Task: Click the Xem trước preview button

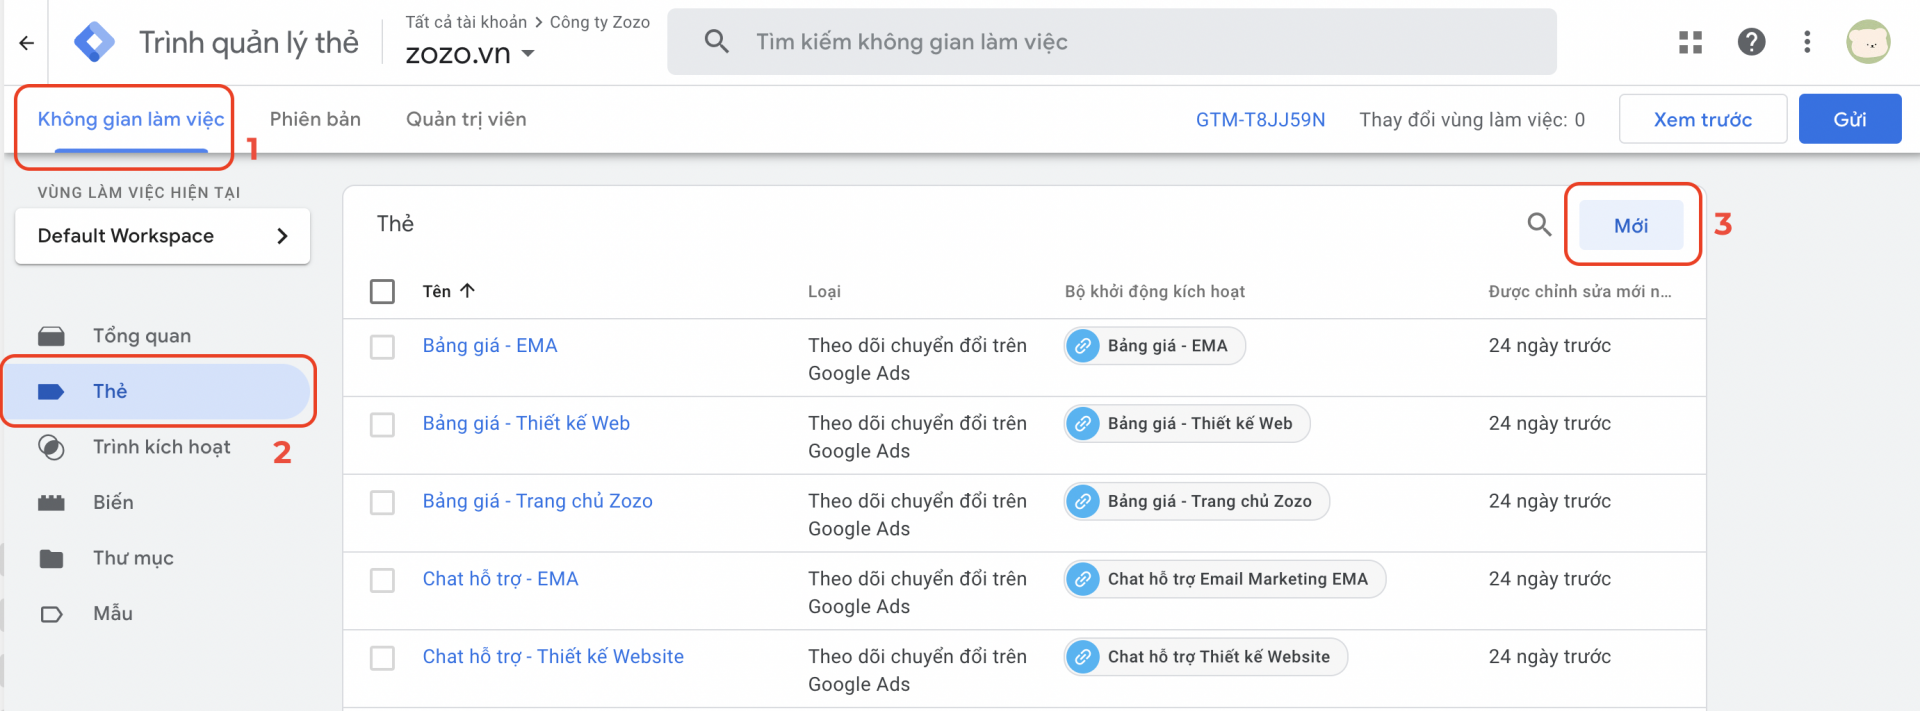Action: [1702, 119]
